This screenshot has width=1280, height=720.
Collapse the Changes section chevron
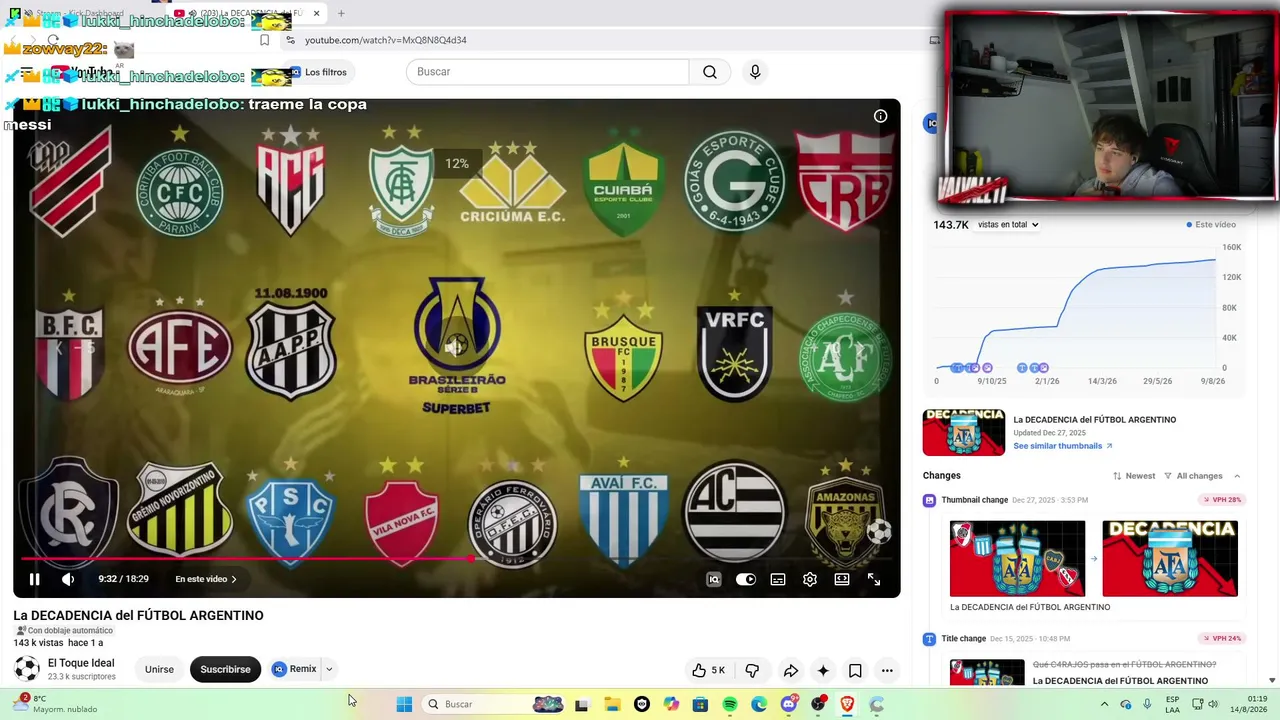coord(1237,476)
